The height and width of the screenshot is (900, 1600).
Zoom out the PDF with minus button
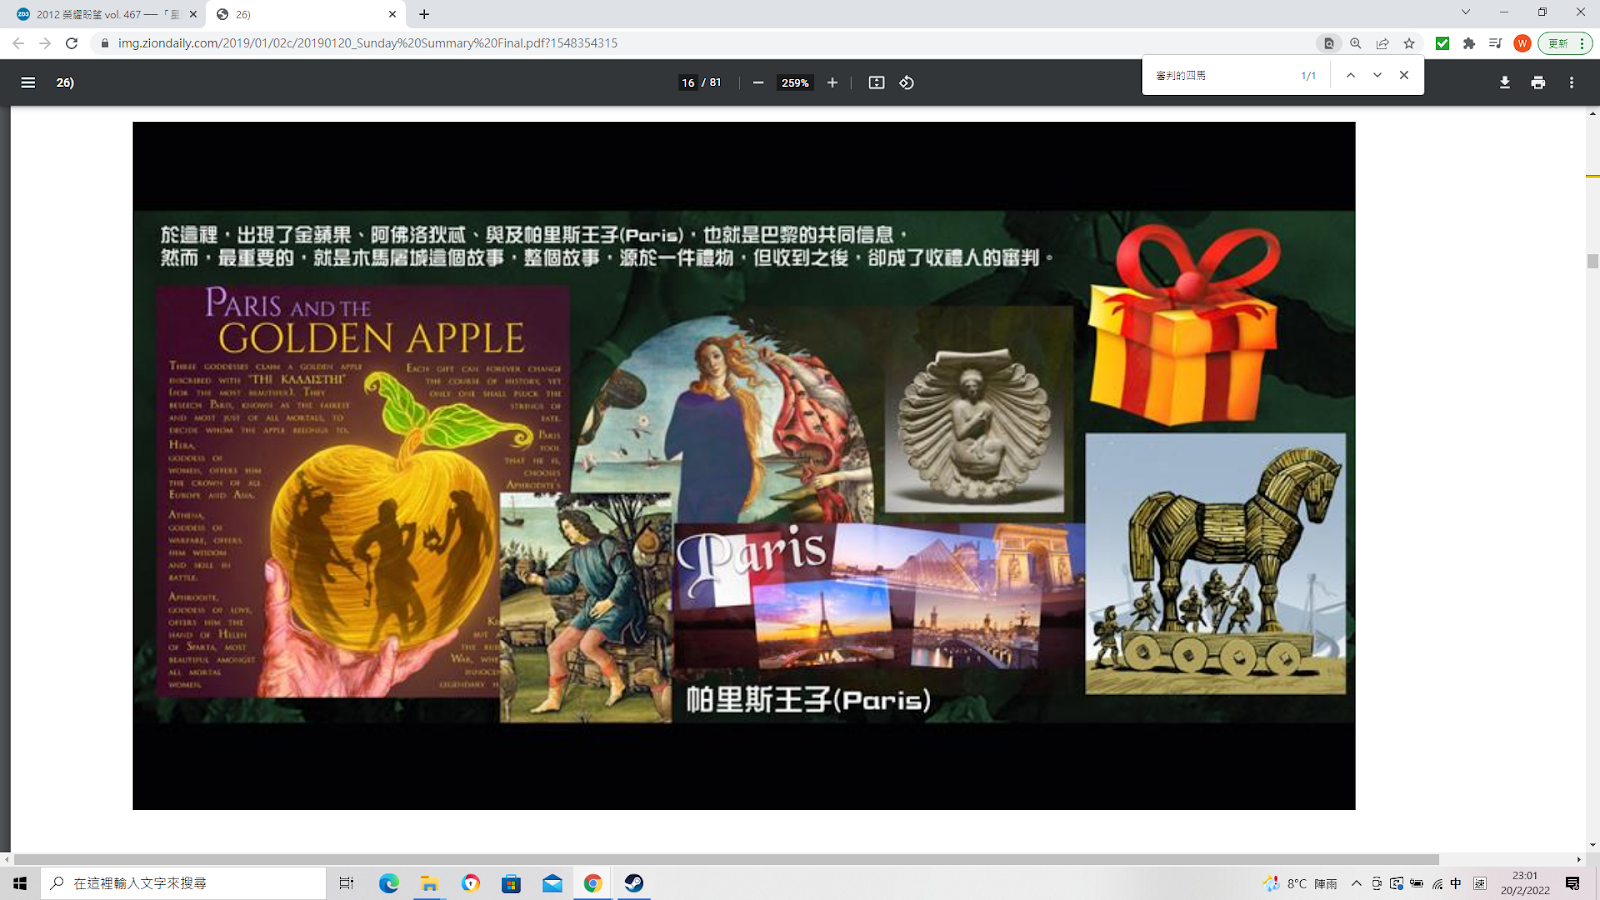point(758,83)
